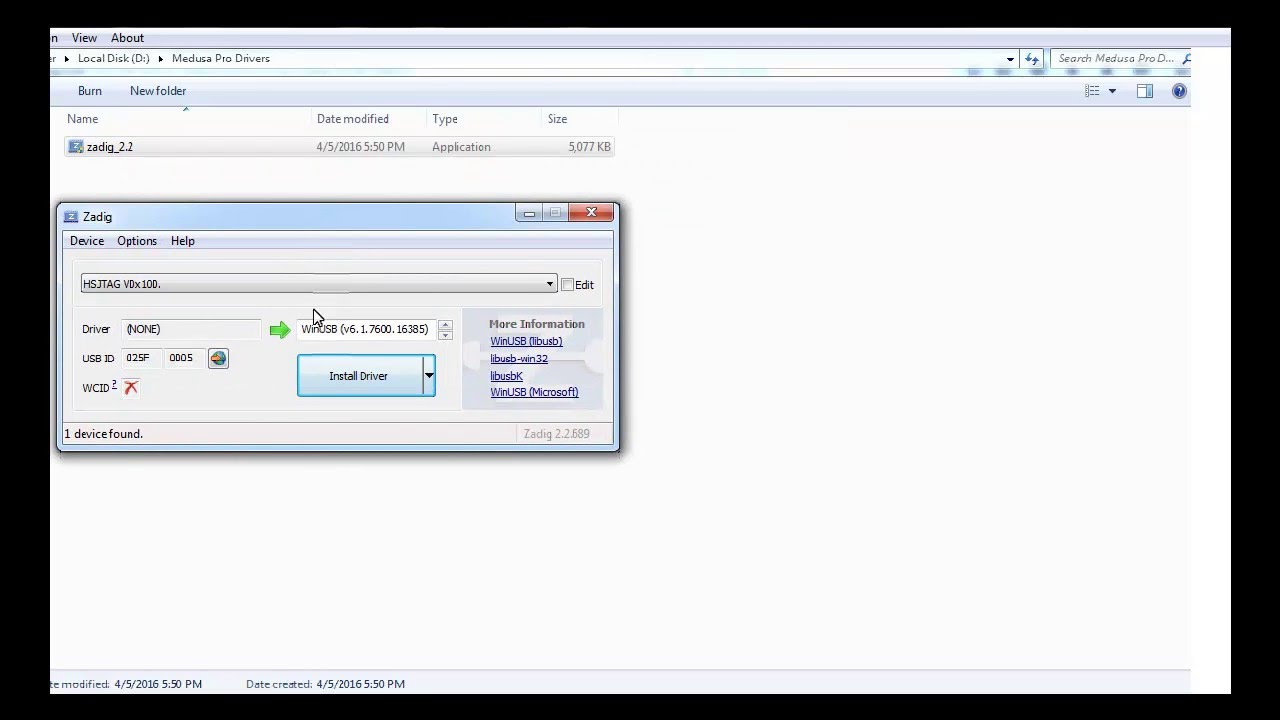Click the '1 device found.' status text

tap(104, 434)
